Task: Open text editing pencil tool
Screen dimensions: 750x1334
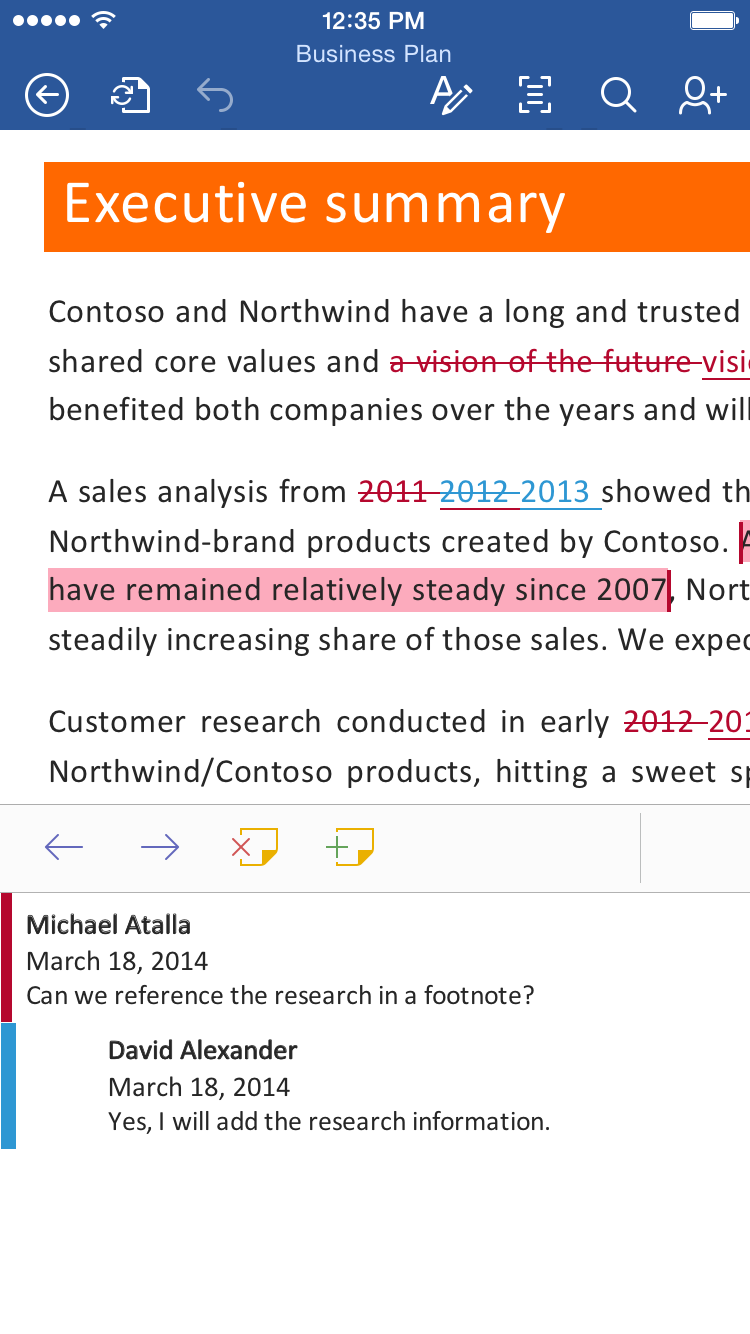Action: point(450,95)
